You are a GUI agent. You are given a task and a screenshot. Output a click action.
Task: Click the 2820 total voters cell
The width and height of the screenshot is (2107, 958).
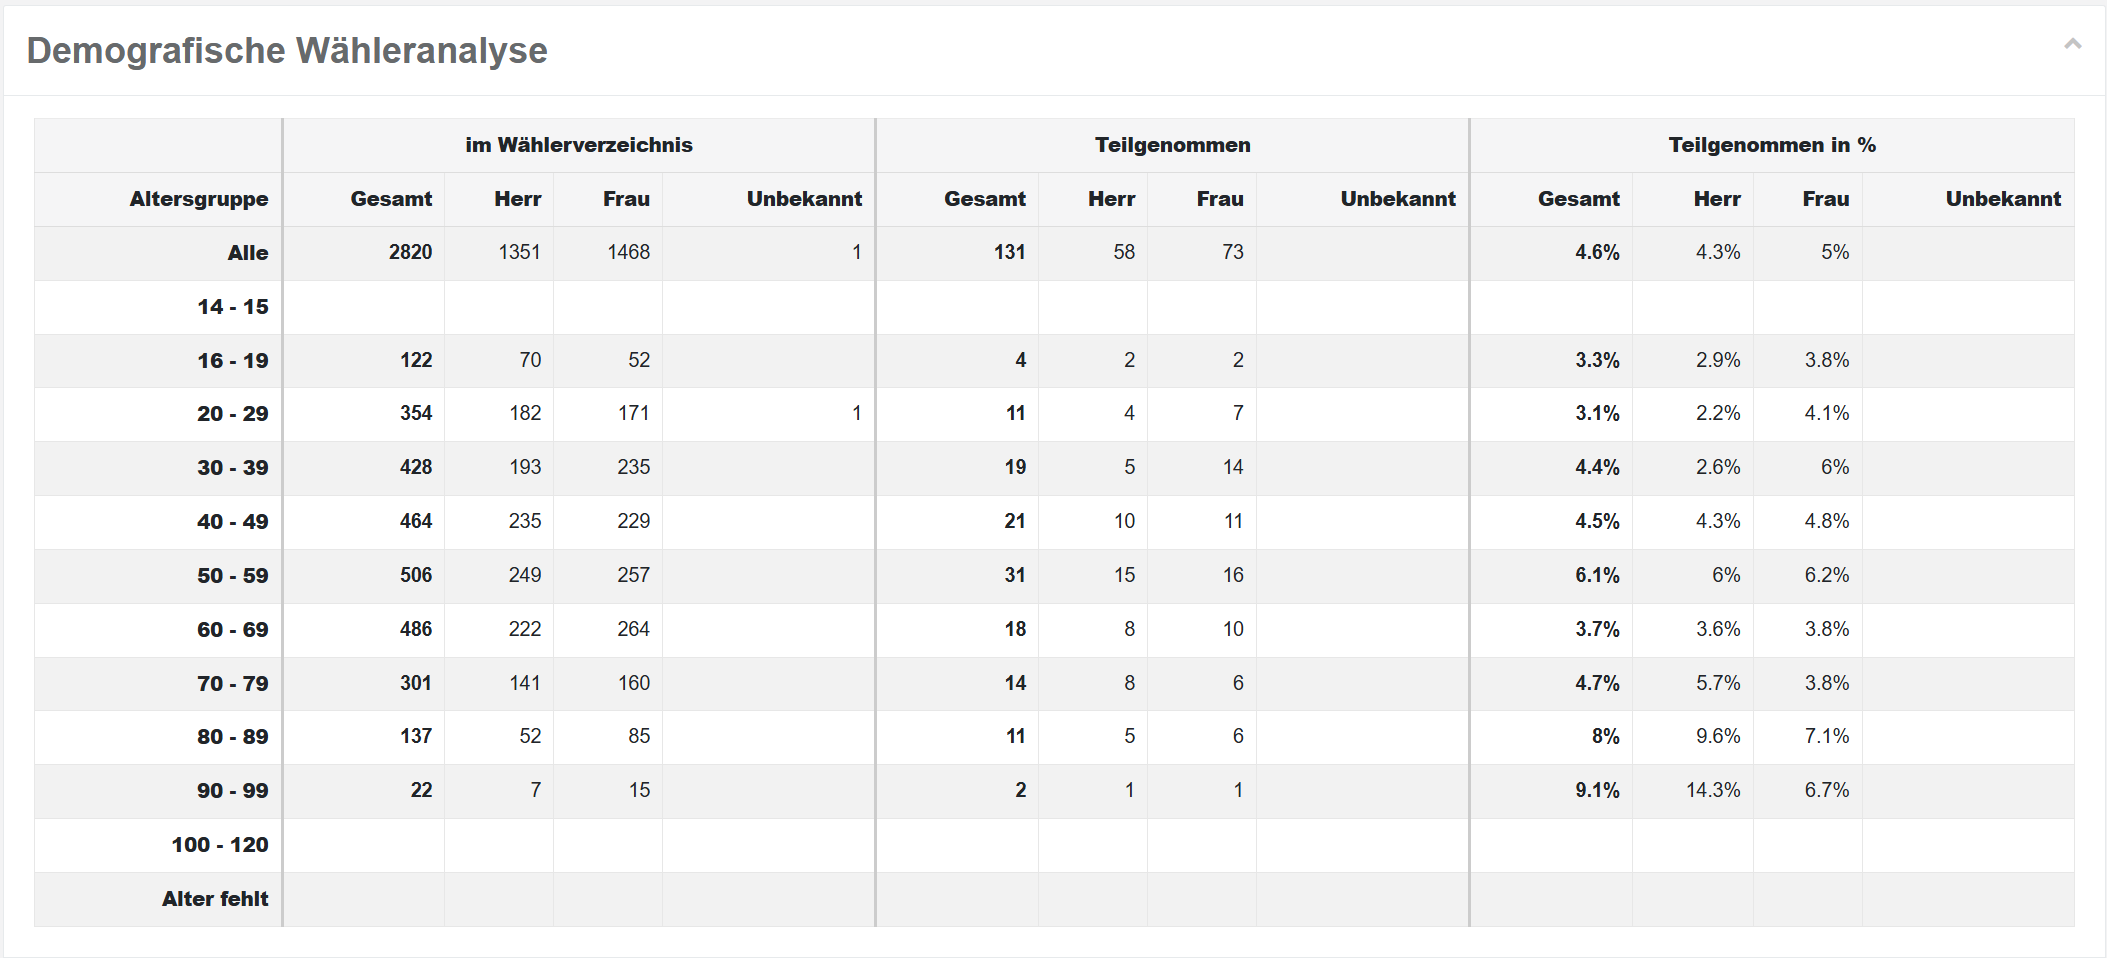(410, 253)
